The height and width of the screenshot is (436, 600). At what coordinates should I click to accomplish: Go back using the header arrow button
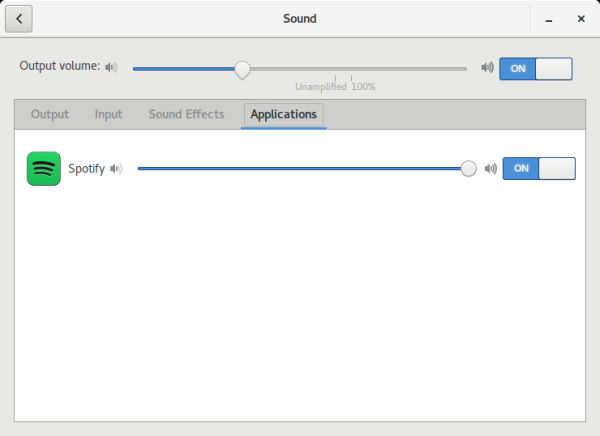pyautogui.click(x=21, y=18)
